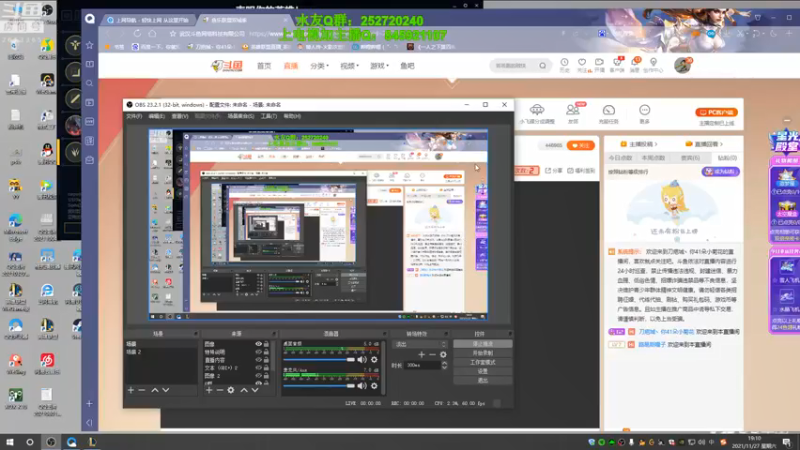Click transition duration 300ms stepper arrows
This screenshot has width=800, height=450.
click(444, 365)
